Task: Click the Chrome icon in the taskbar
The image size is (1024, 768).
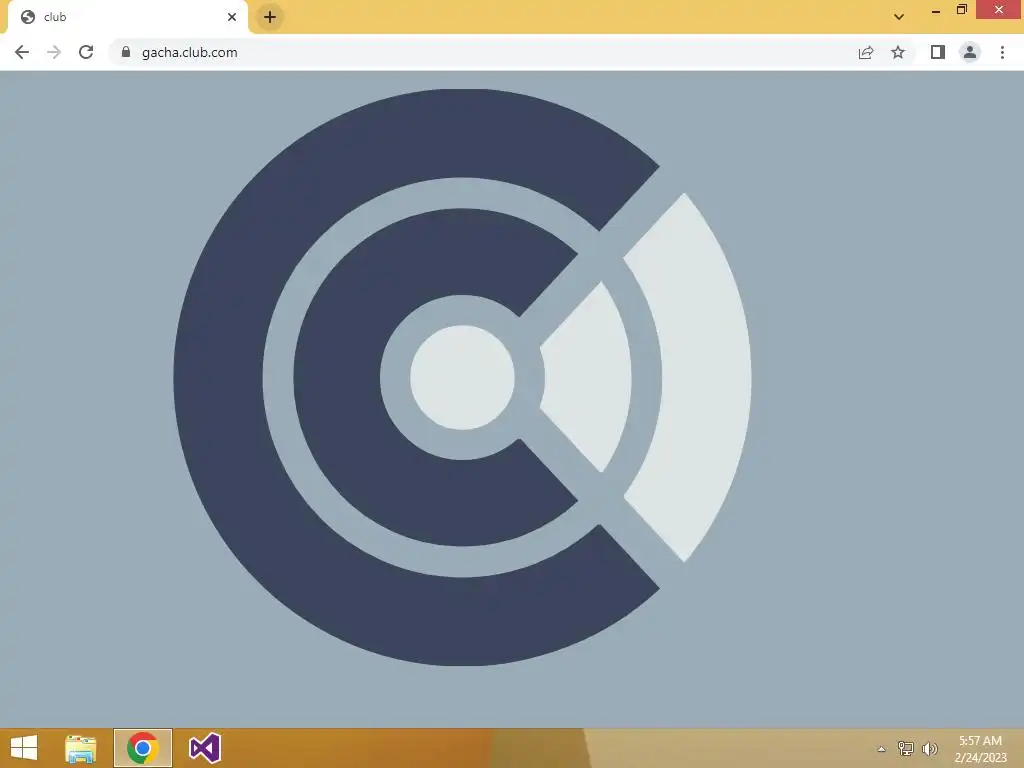Action: coord(142,748)
